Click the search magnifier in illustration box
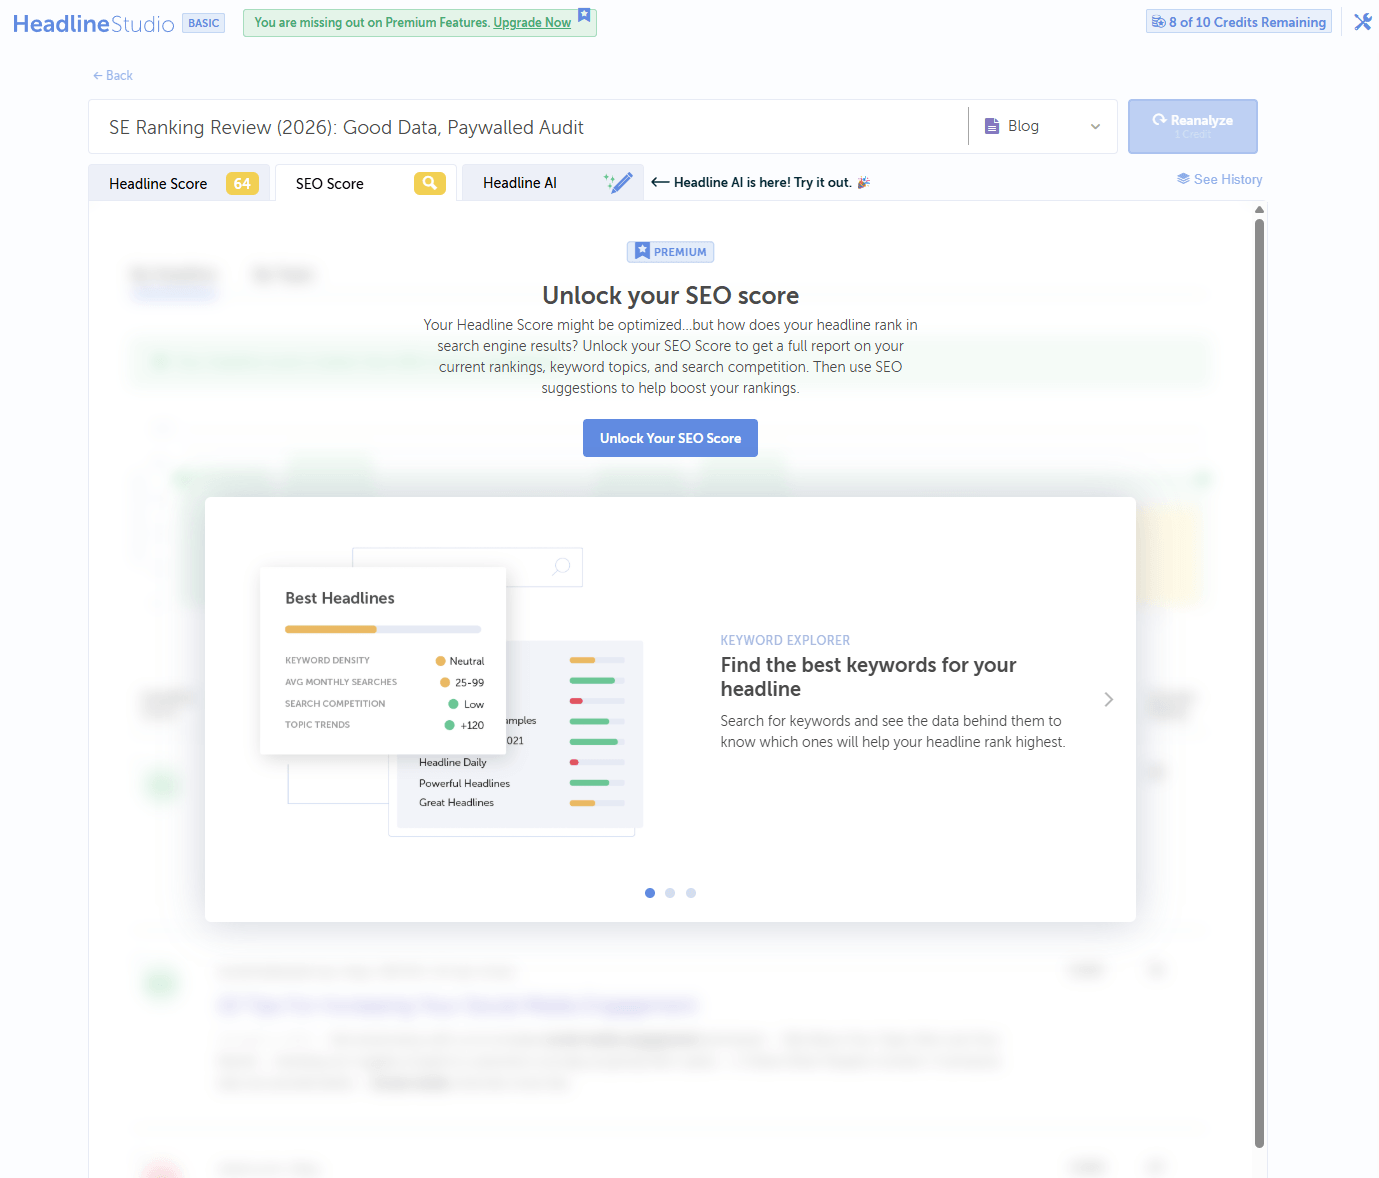This screenshot has height=1178, width=1379. (x=562, y=566)
